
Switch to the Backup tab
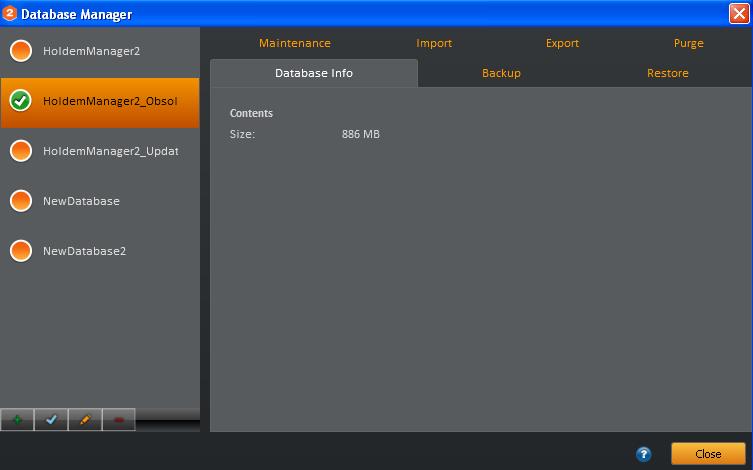click(x=501, y=73)
